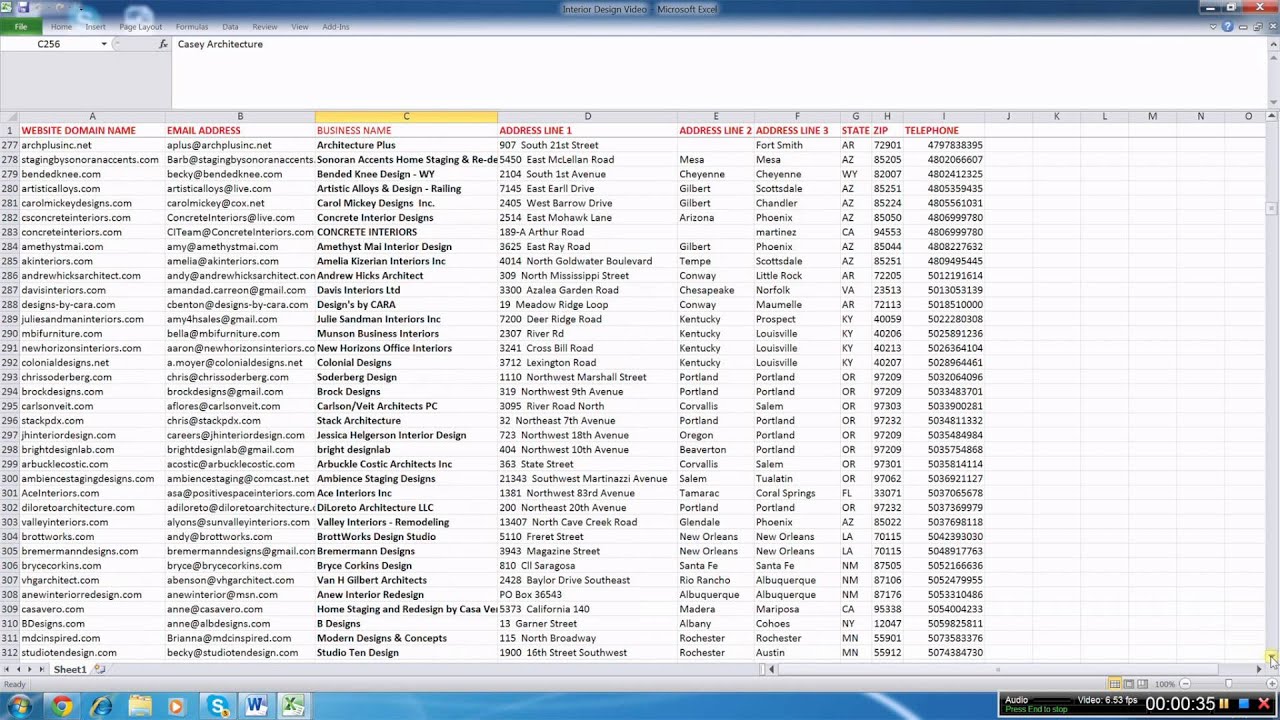Select cell with bendedknee.com domain

click(x=92, y=174)
